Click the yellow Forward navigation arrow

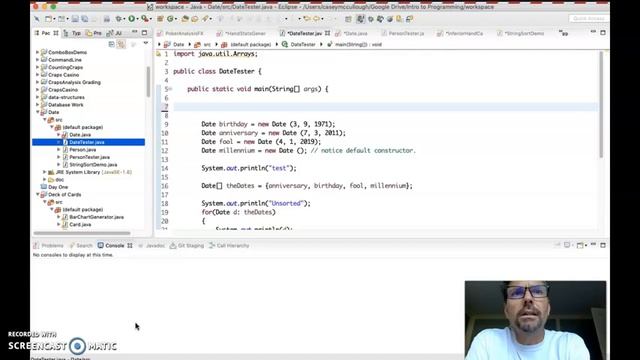(316, 19)
